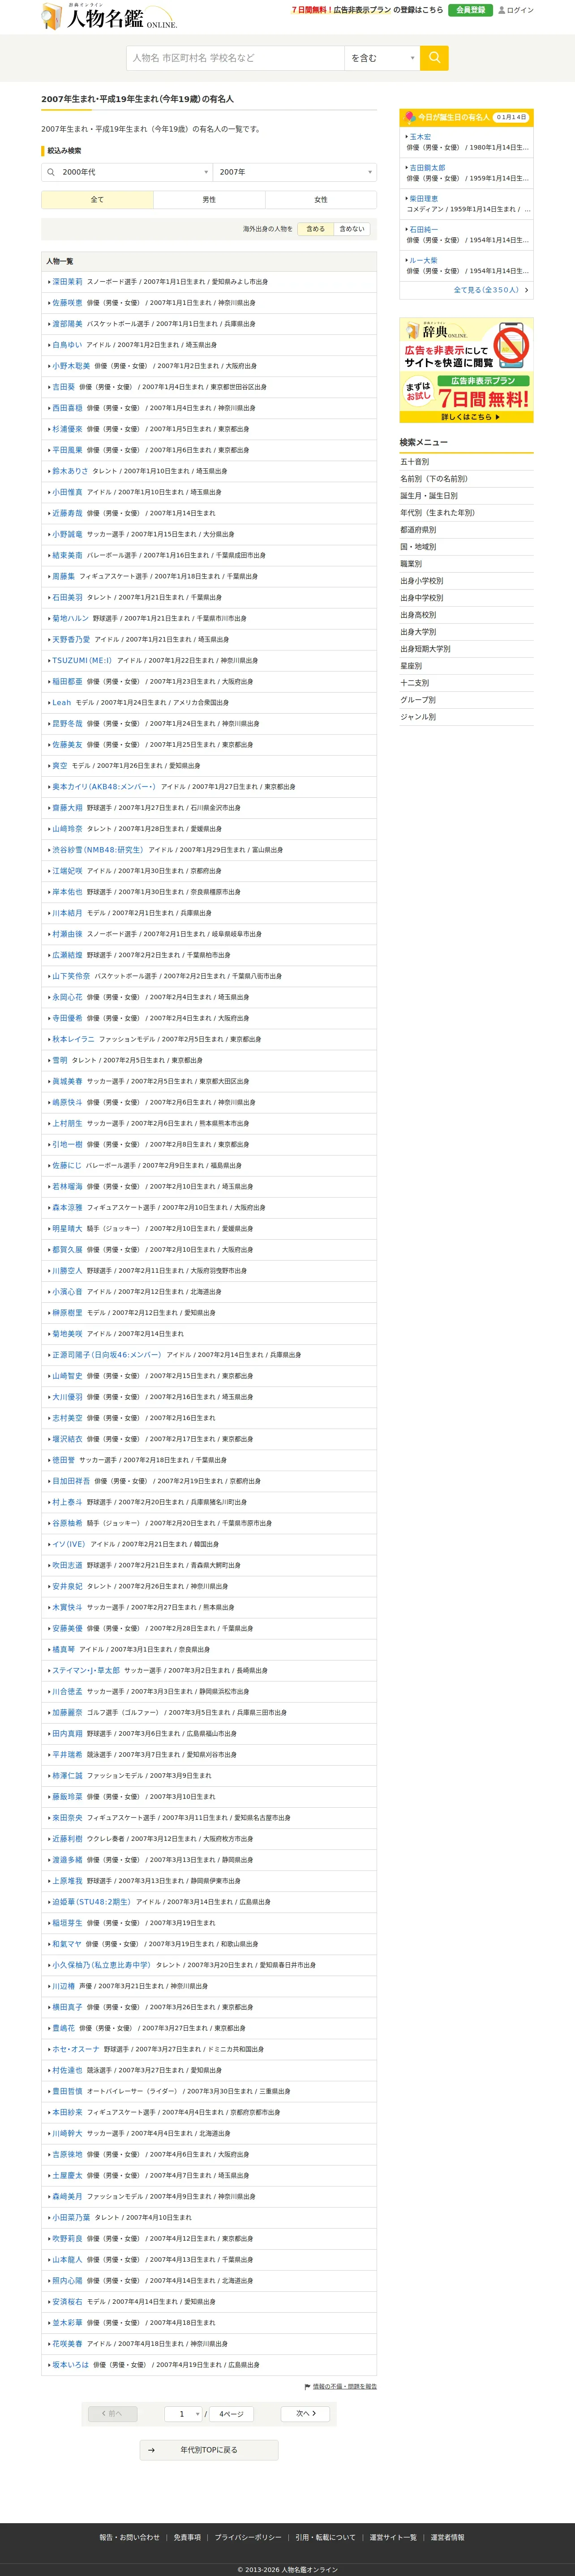Click the 年代別TOPに戻る button

click(x=209, y=2450)
